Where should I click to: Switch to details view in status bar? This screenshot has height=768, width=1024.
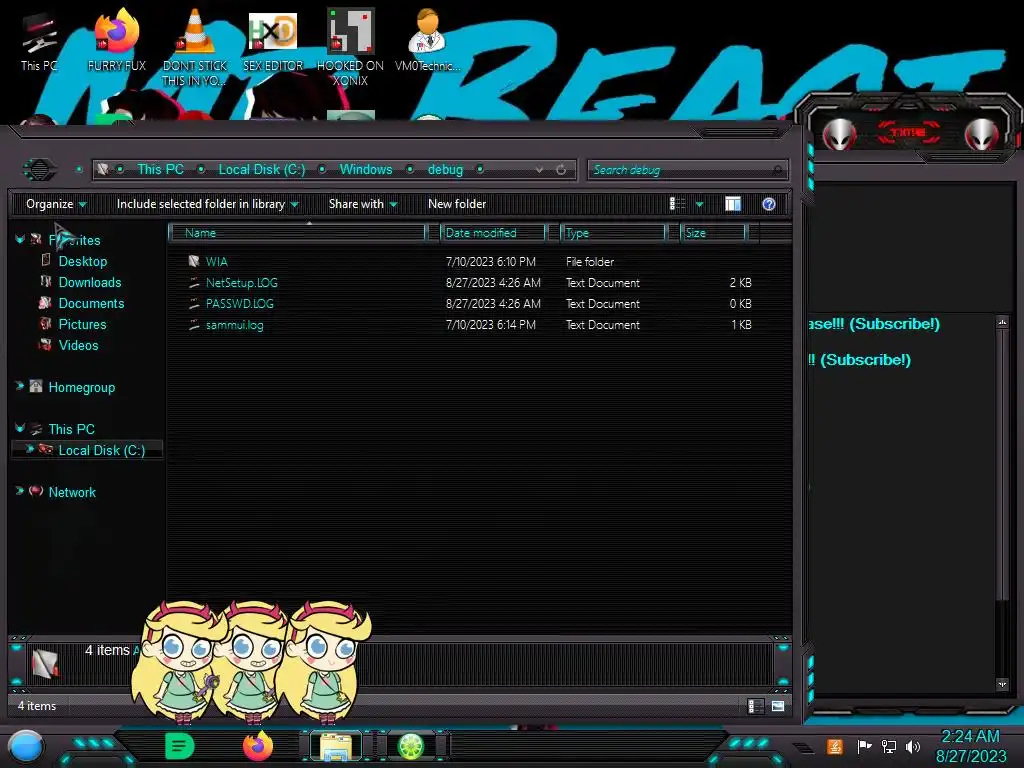coord(756,706)
